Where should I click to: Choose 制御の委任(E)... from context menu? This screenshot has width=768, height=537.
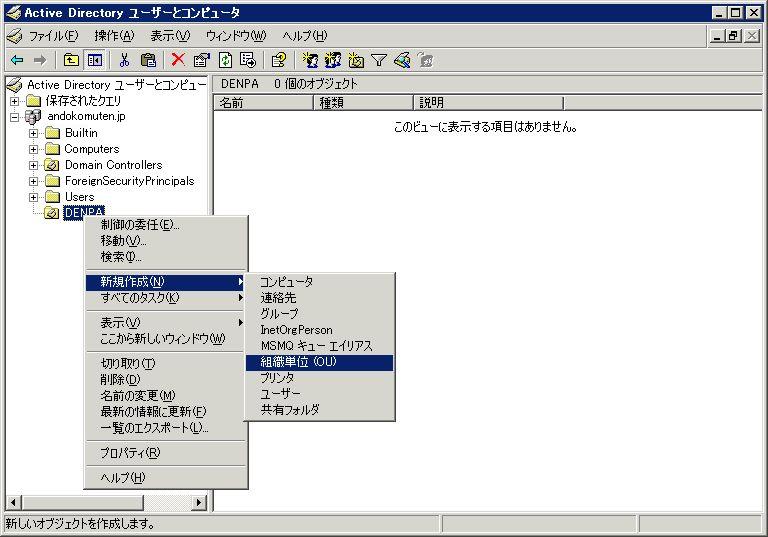point(166,225)
